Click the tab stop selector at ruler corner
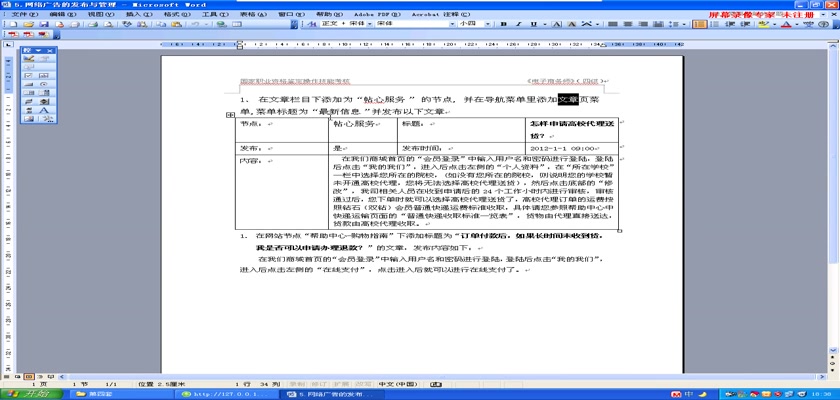 (8, 44)
